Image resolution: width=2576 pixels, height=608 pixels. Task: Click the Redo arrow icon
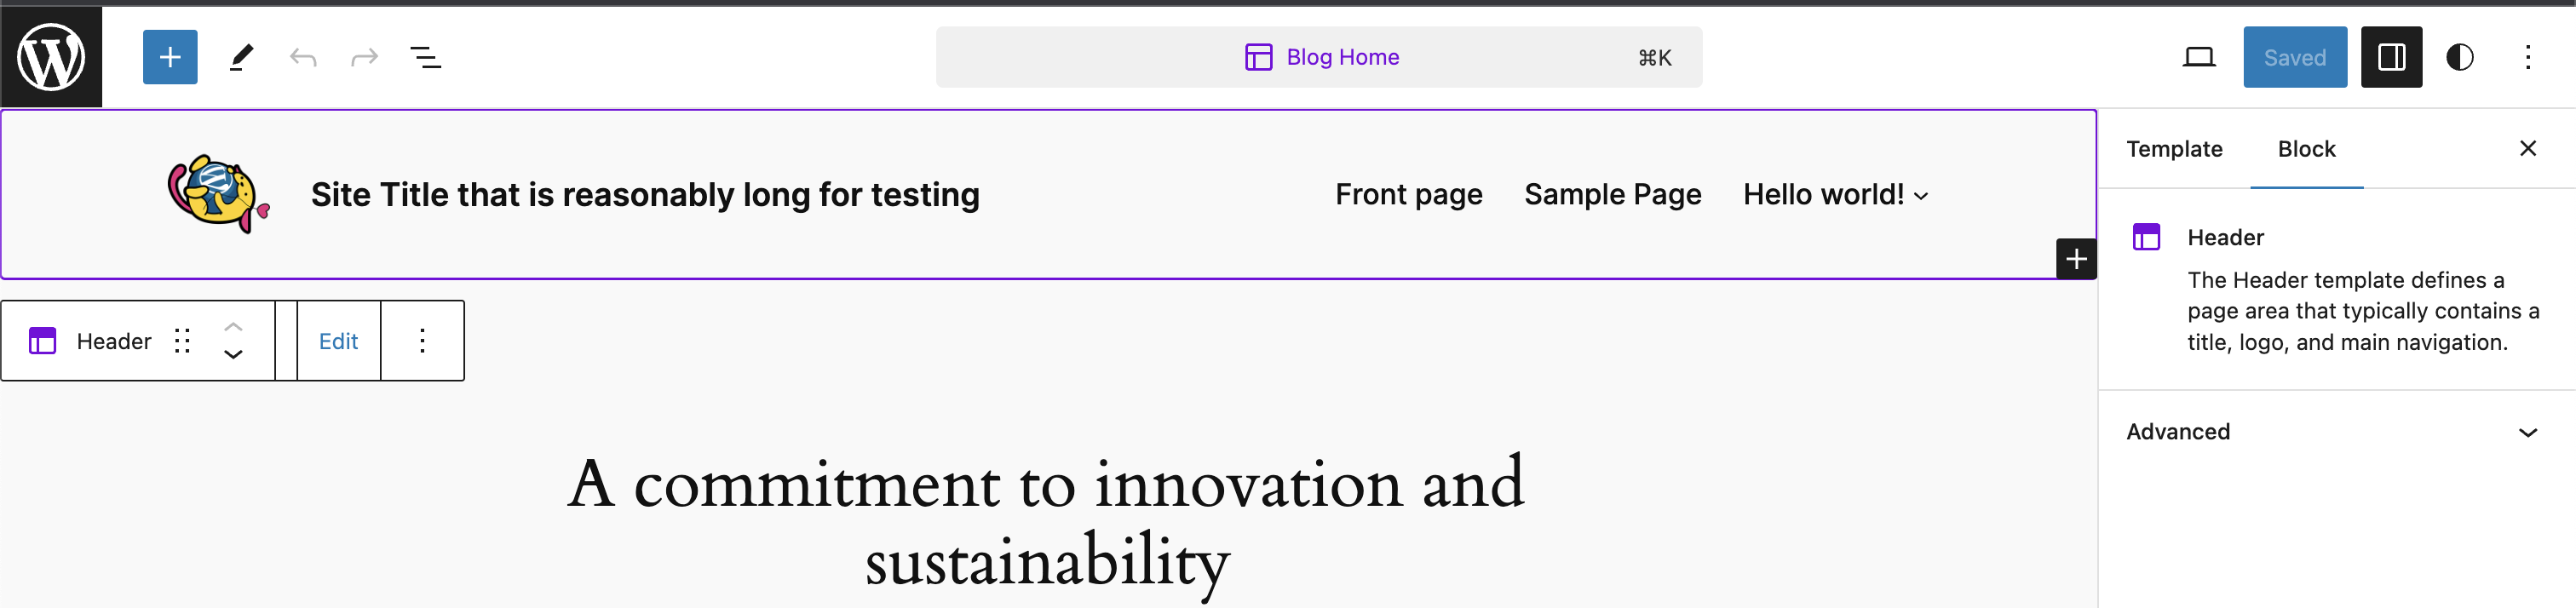(x=364, y=57)
